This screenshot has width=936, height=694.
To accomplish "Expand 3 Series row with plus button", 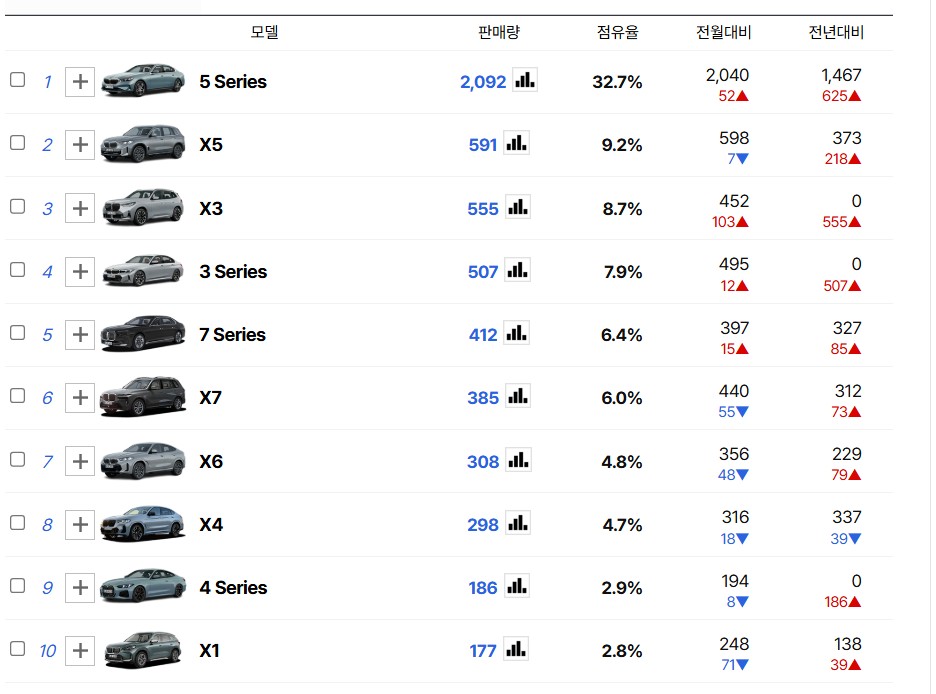I will (x=80, y=272).
